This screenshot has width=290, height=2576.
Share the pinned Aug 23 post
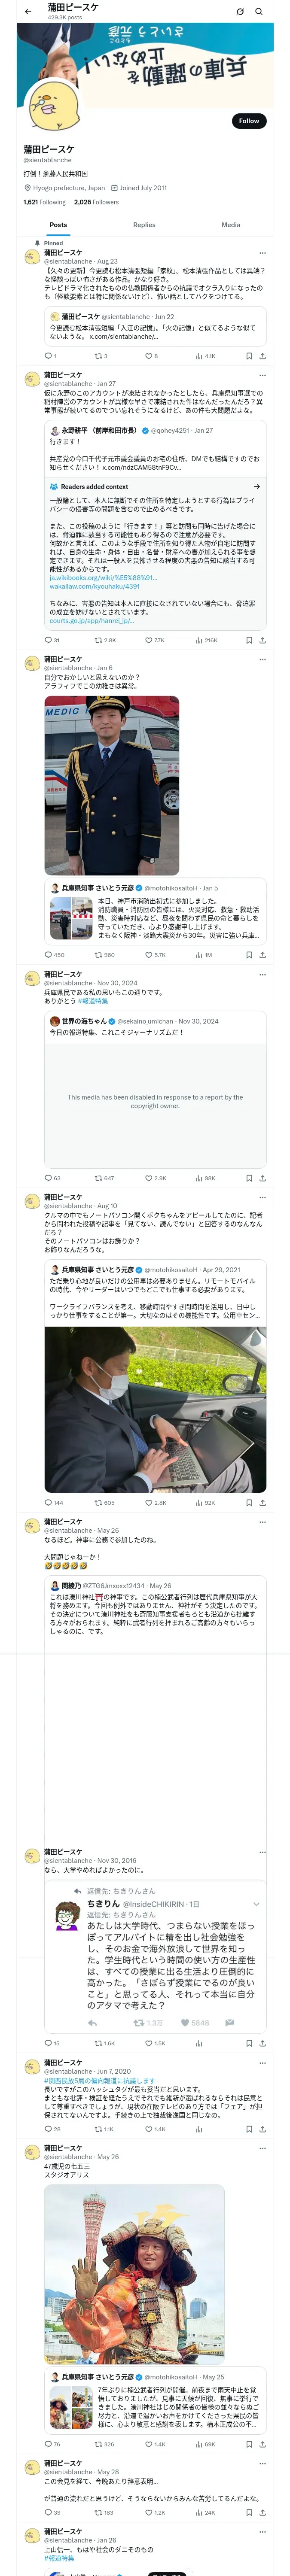(263, 356)
